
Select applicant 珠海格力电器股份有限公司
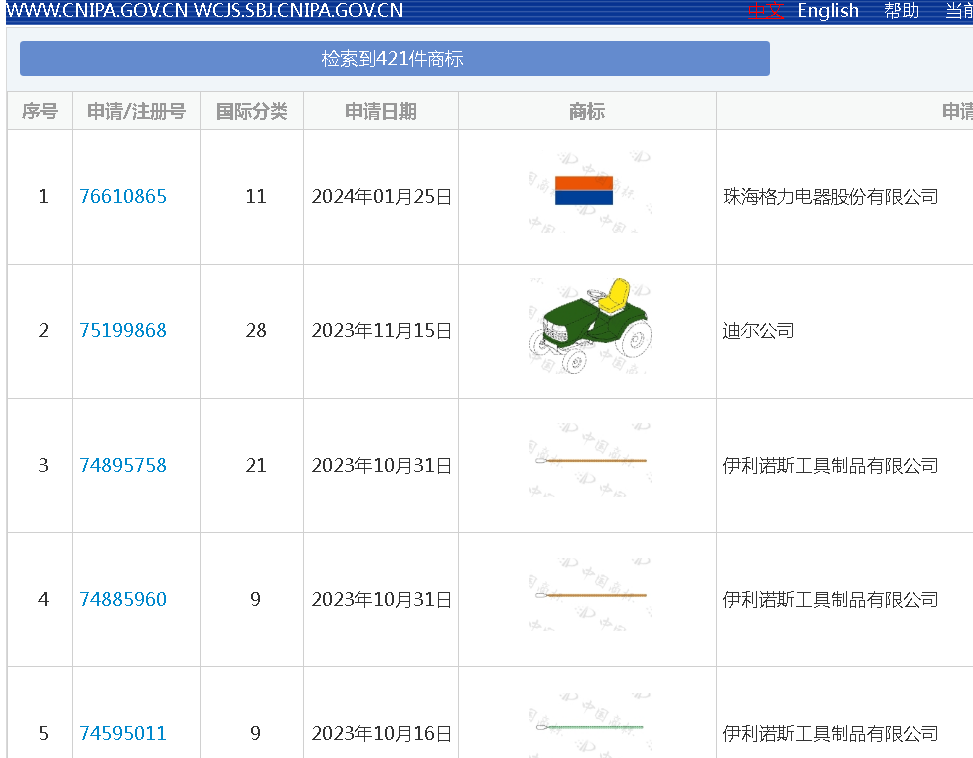point(830,197)
